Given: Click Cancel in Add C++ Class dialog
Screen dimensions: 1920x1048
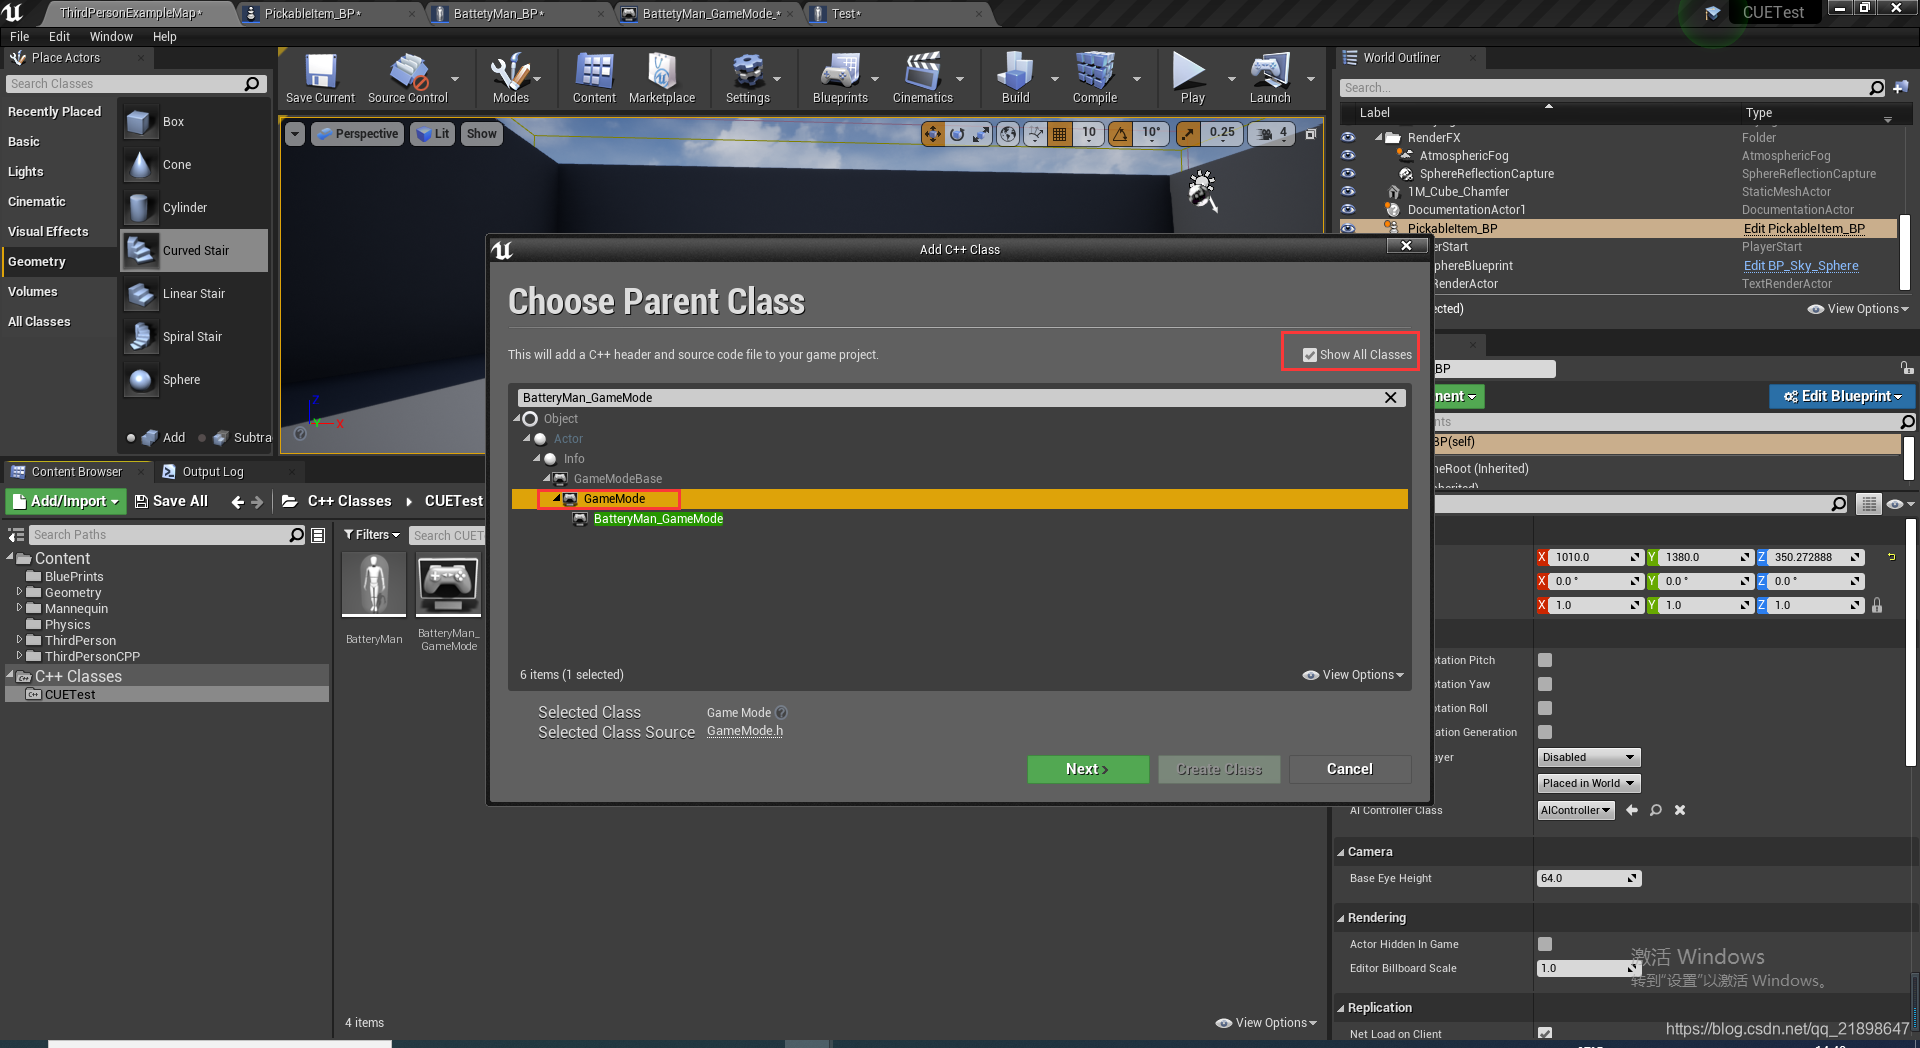Looking at the screenshot, I should pyautogui.click(x=1350, y=769).
